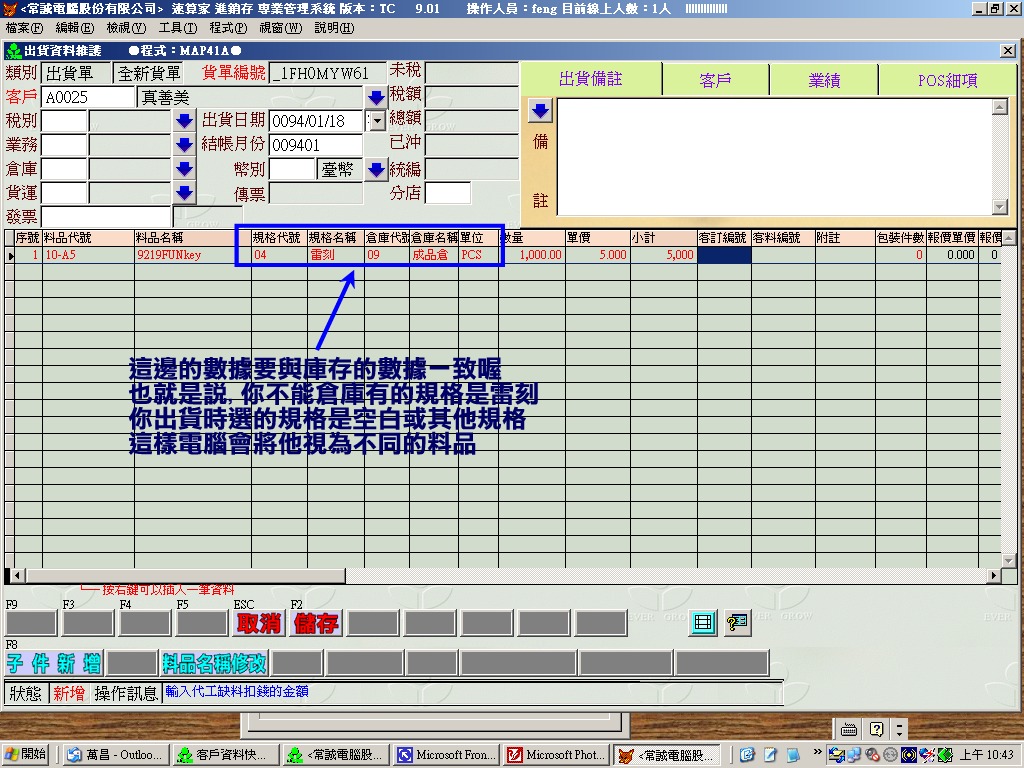Image resolution: width=1024 pixels, height=768 pixels.
Task: Click the grid's horizontal scrollbar right arrow
Action: point(994,575)
